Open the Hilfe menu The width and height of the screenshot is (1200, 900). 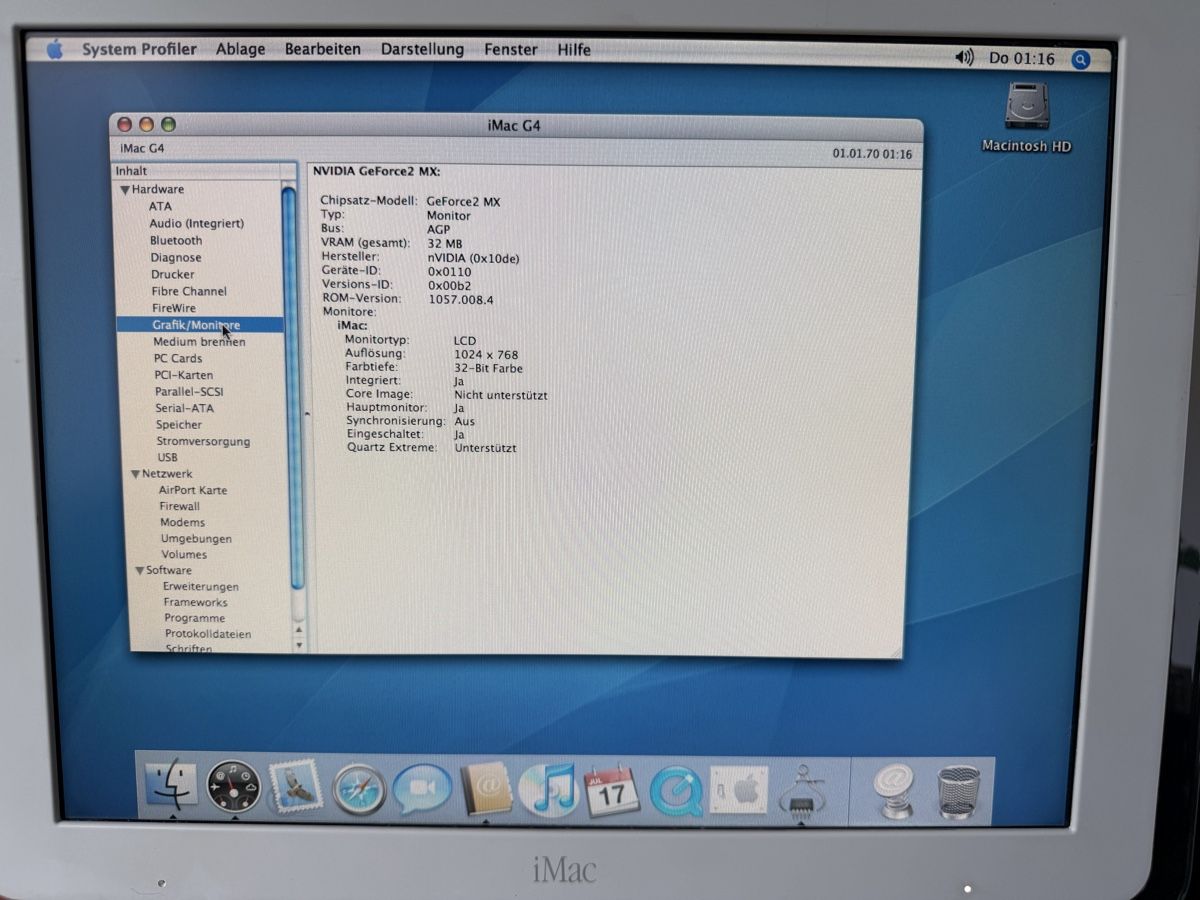(574, 50)
